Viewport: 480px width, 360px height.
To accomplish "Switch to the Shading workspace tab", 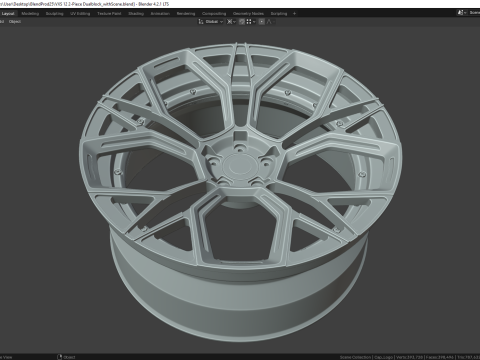I will 136,14.
